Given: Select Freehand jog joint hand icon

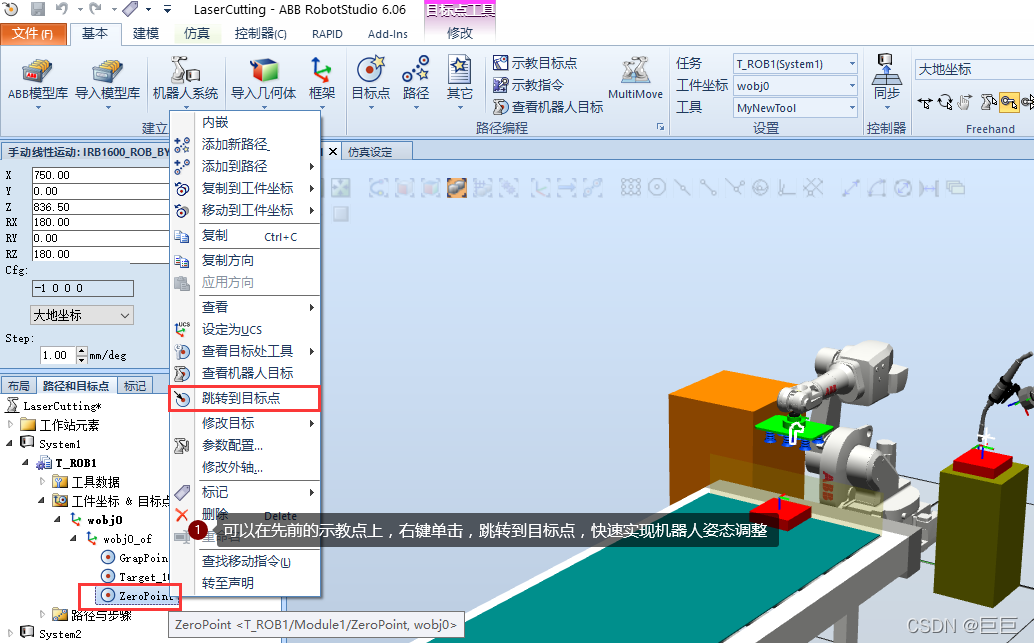Looking at the screenshot, I should [965, 102].
